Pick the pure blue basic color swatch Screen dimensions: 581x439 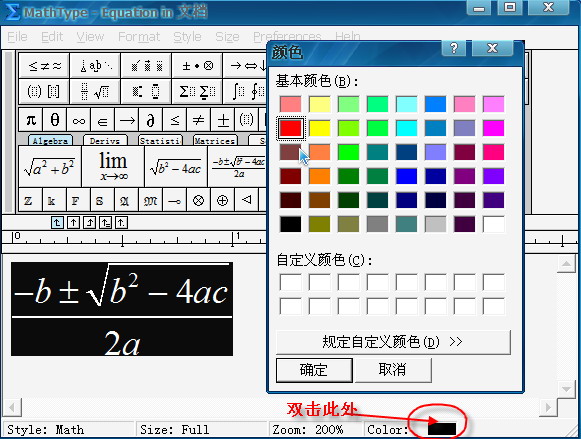tap(406, 176)
